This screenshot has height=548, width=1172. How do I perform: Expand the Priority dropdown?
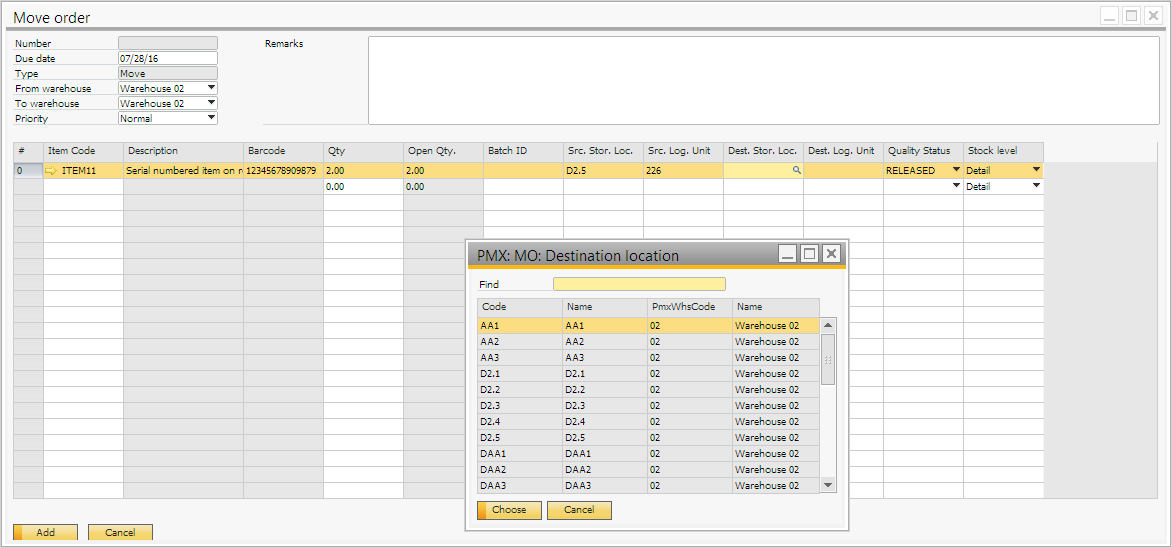211,118
